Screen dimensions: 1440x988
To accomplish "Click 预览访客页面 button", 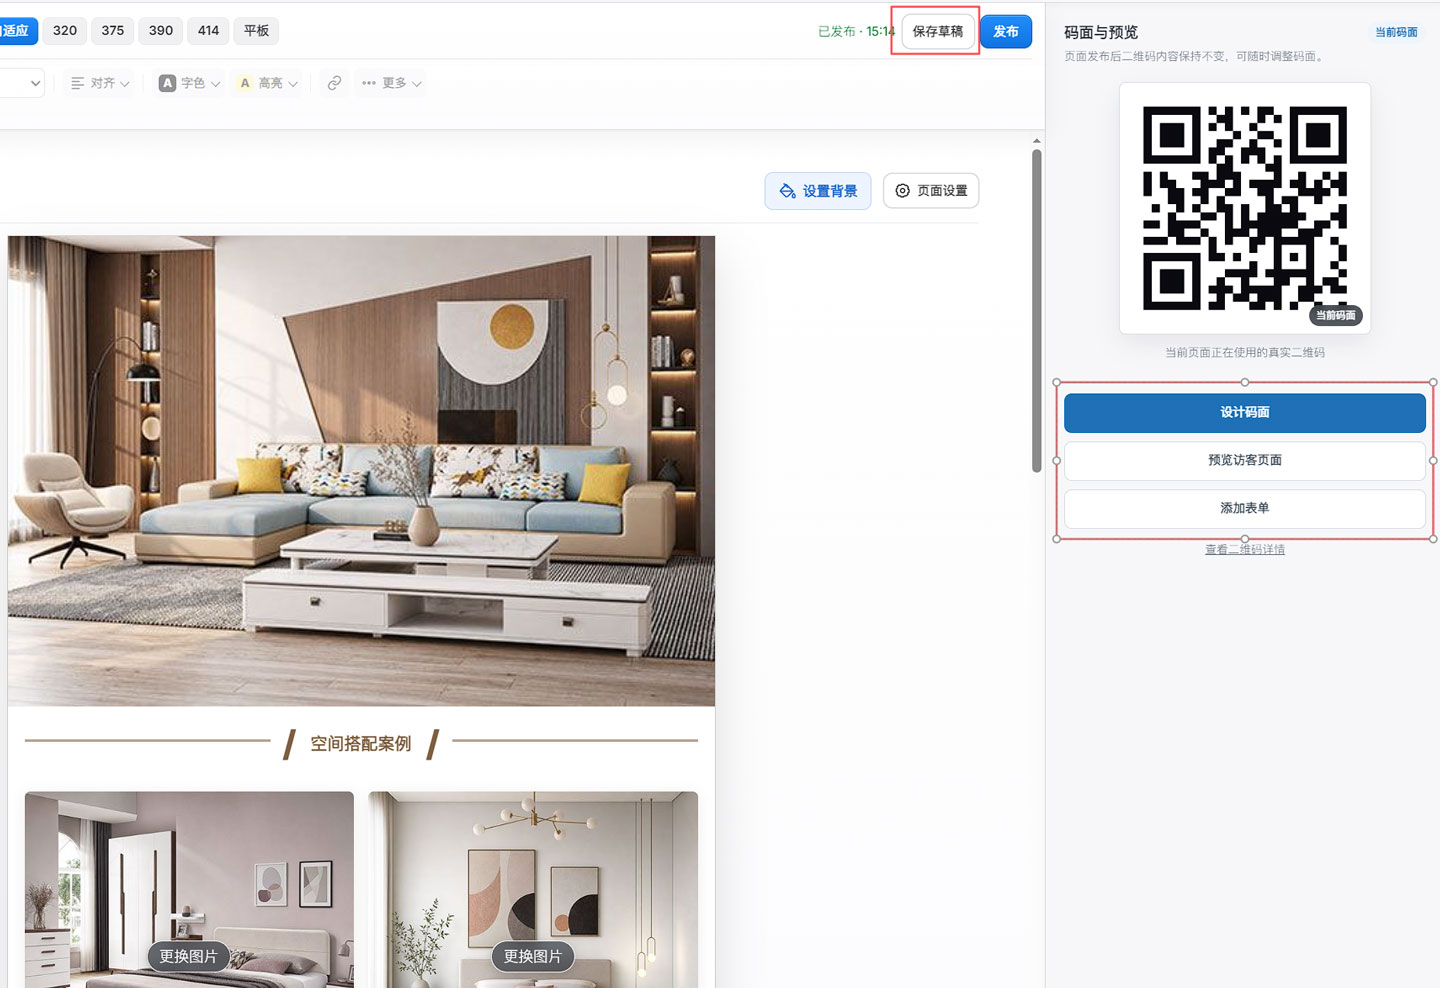I will 1245,460.
